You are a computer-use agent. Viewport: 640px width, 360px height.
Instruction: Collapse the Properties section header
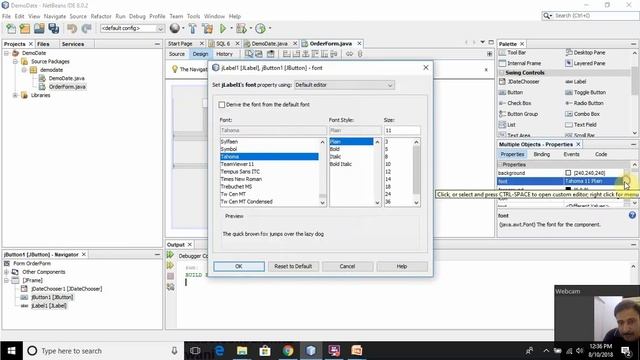501,164
